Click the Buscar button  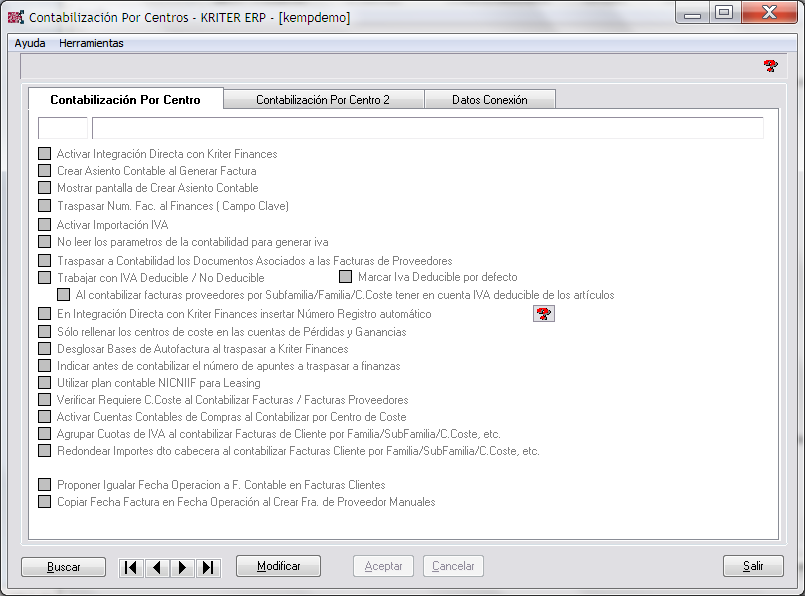pos(63,567)
